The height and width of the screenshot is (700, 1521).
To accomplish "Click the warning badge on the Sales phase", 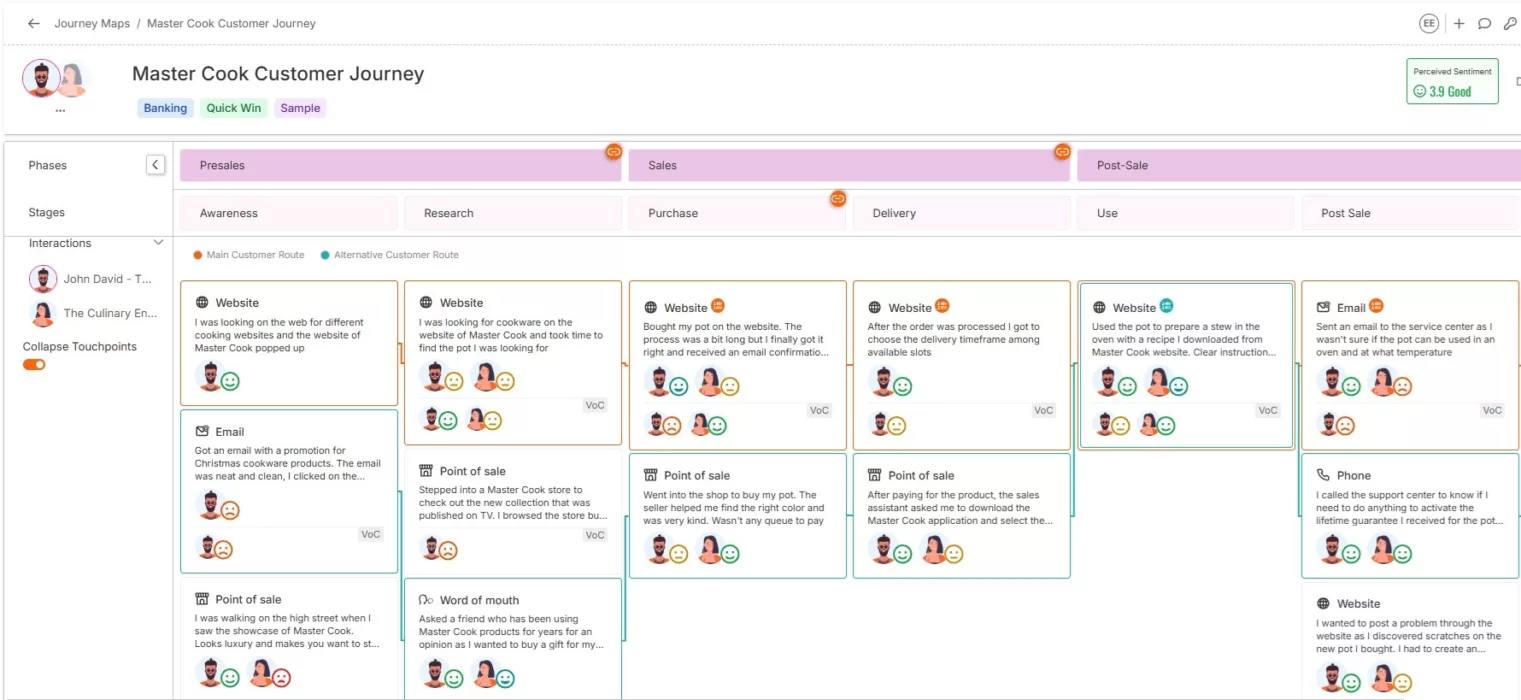I will [x=1062, y=152].
